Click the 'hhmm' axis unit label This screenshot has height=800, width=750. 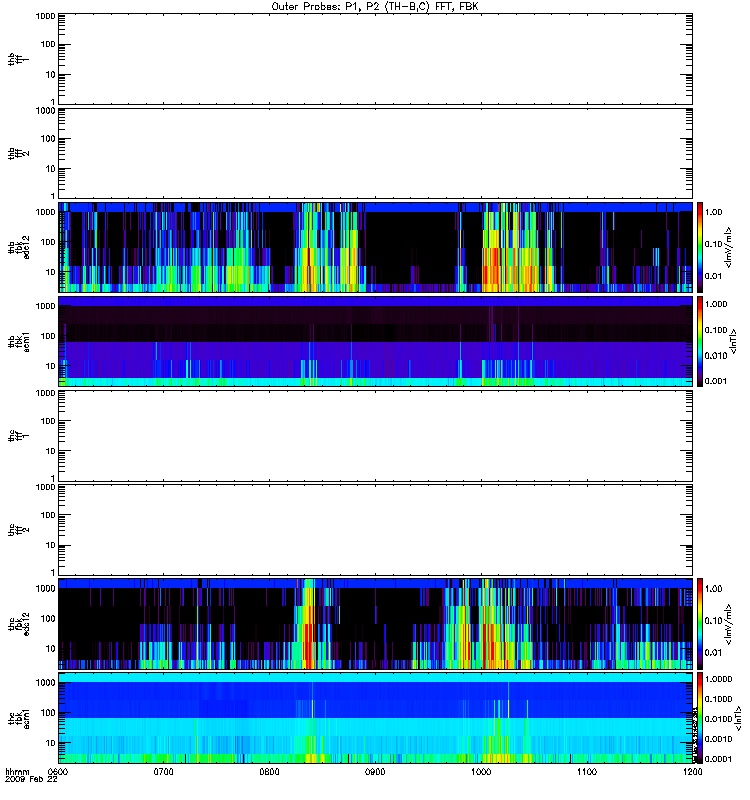tap(17, 772)
